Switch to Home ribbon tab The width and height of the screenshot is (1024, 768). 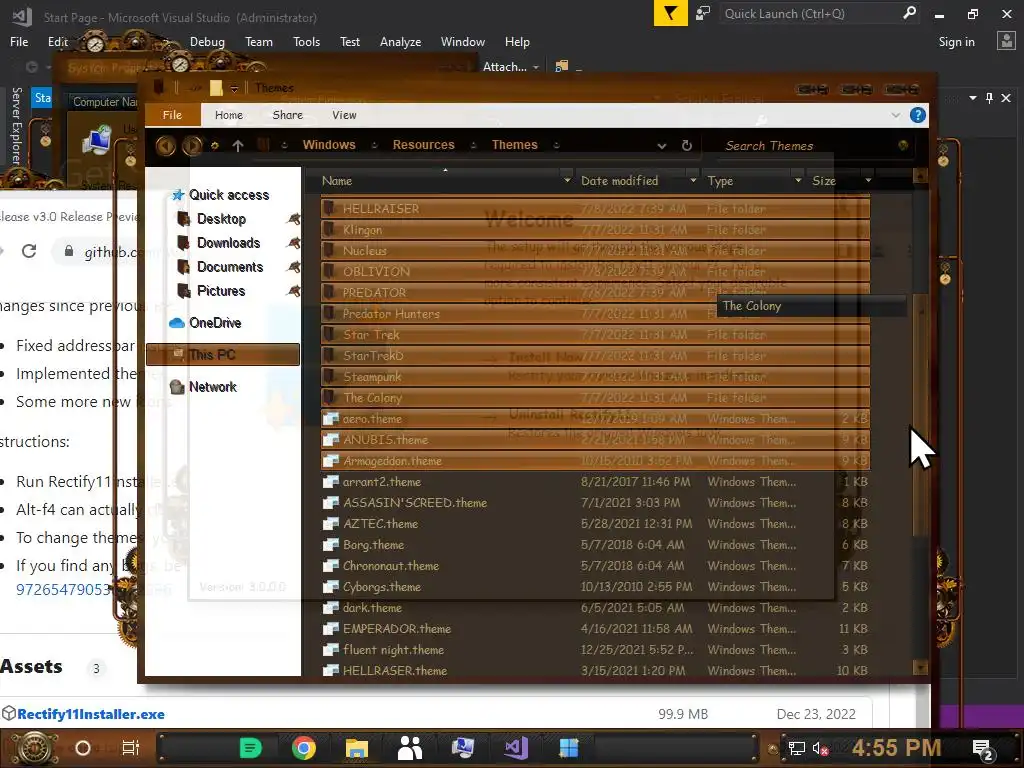(x=229, y=115)
